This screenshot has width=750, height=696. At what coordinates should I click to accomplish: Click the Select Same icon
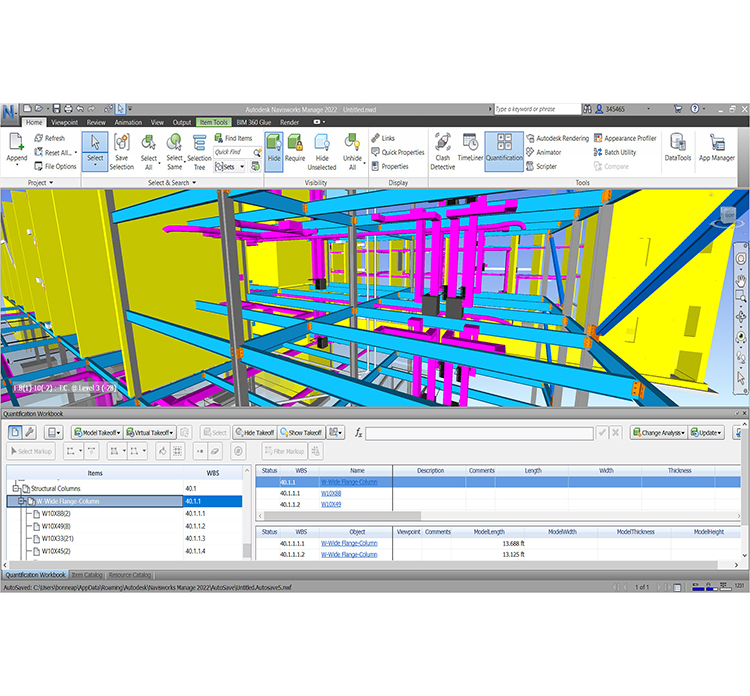174,143
